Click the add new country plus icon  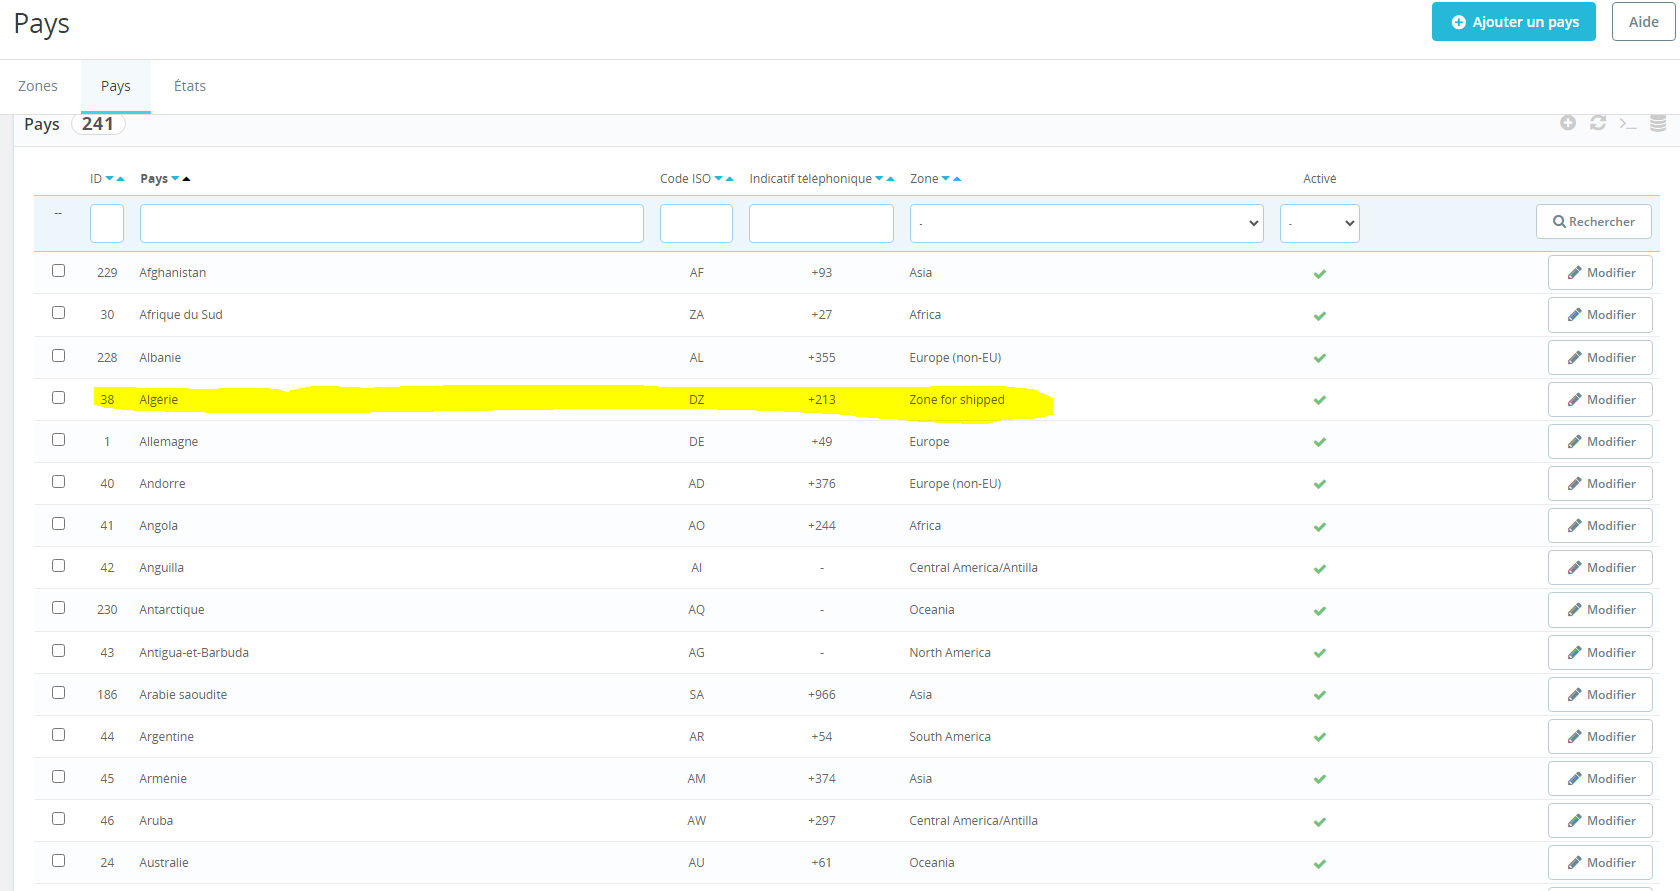pyautogui.click(x=1568, y=123)
